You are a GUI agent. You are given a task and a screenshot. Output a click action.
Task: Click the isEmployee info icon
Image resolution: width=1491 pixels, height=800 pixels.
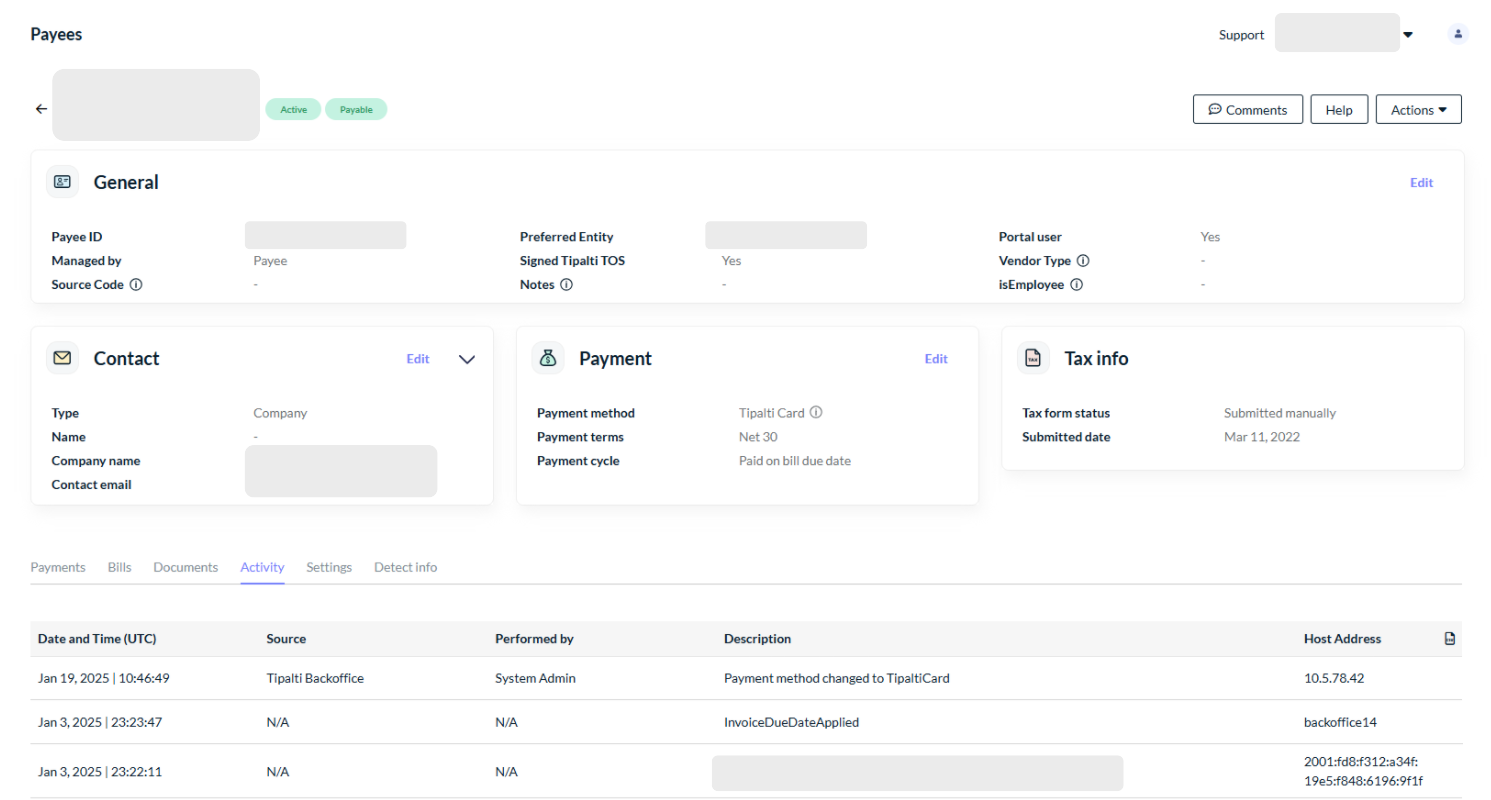click(1076, 284)
